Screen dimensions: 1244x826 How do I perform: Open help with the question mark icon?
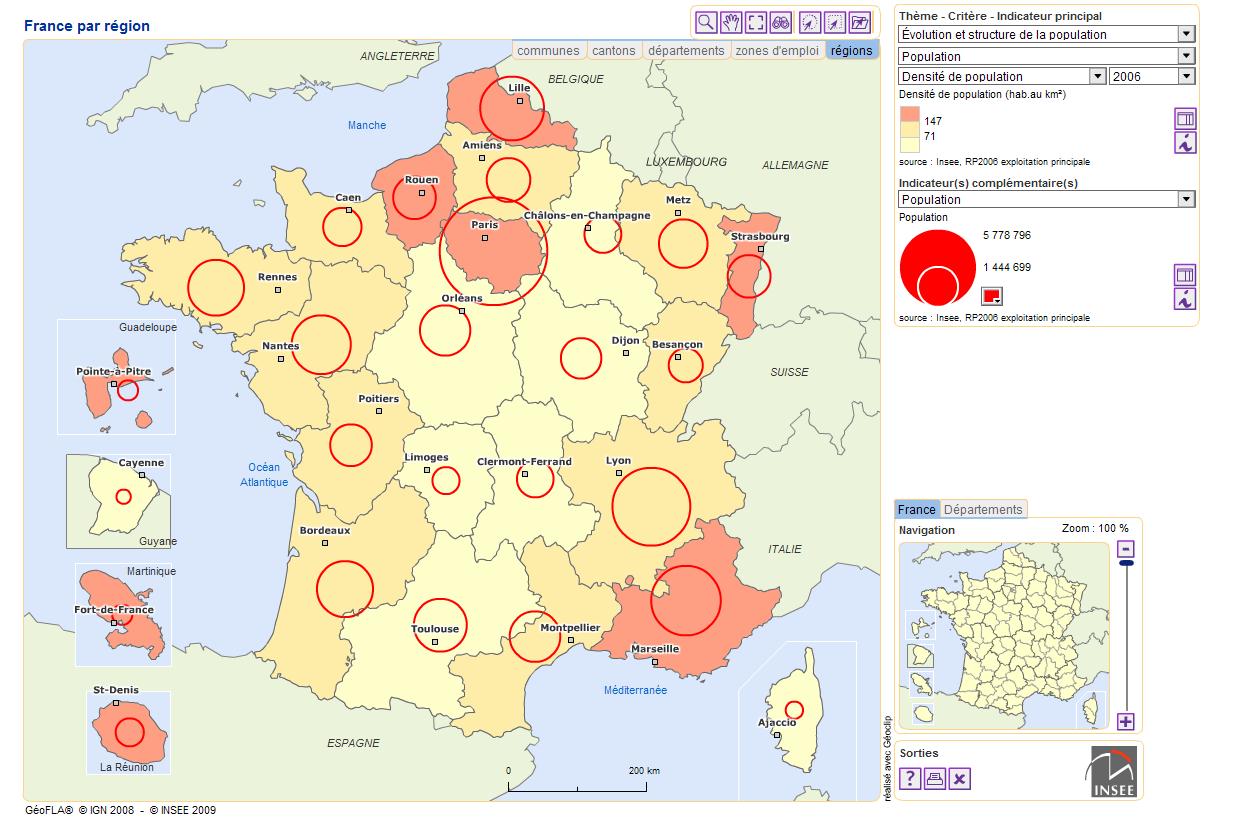pos(910,779)
